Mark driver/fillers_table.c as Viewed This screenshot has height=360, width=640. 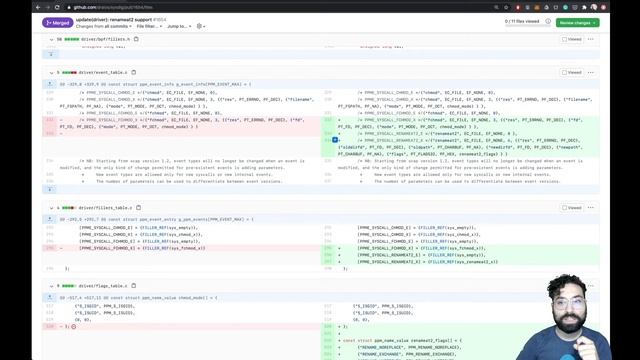click(571, 208)
